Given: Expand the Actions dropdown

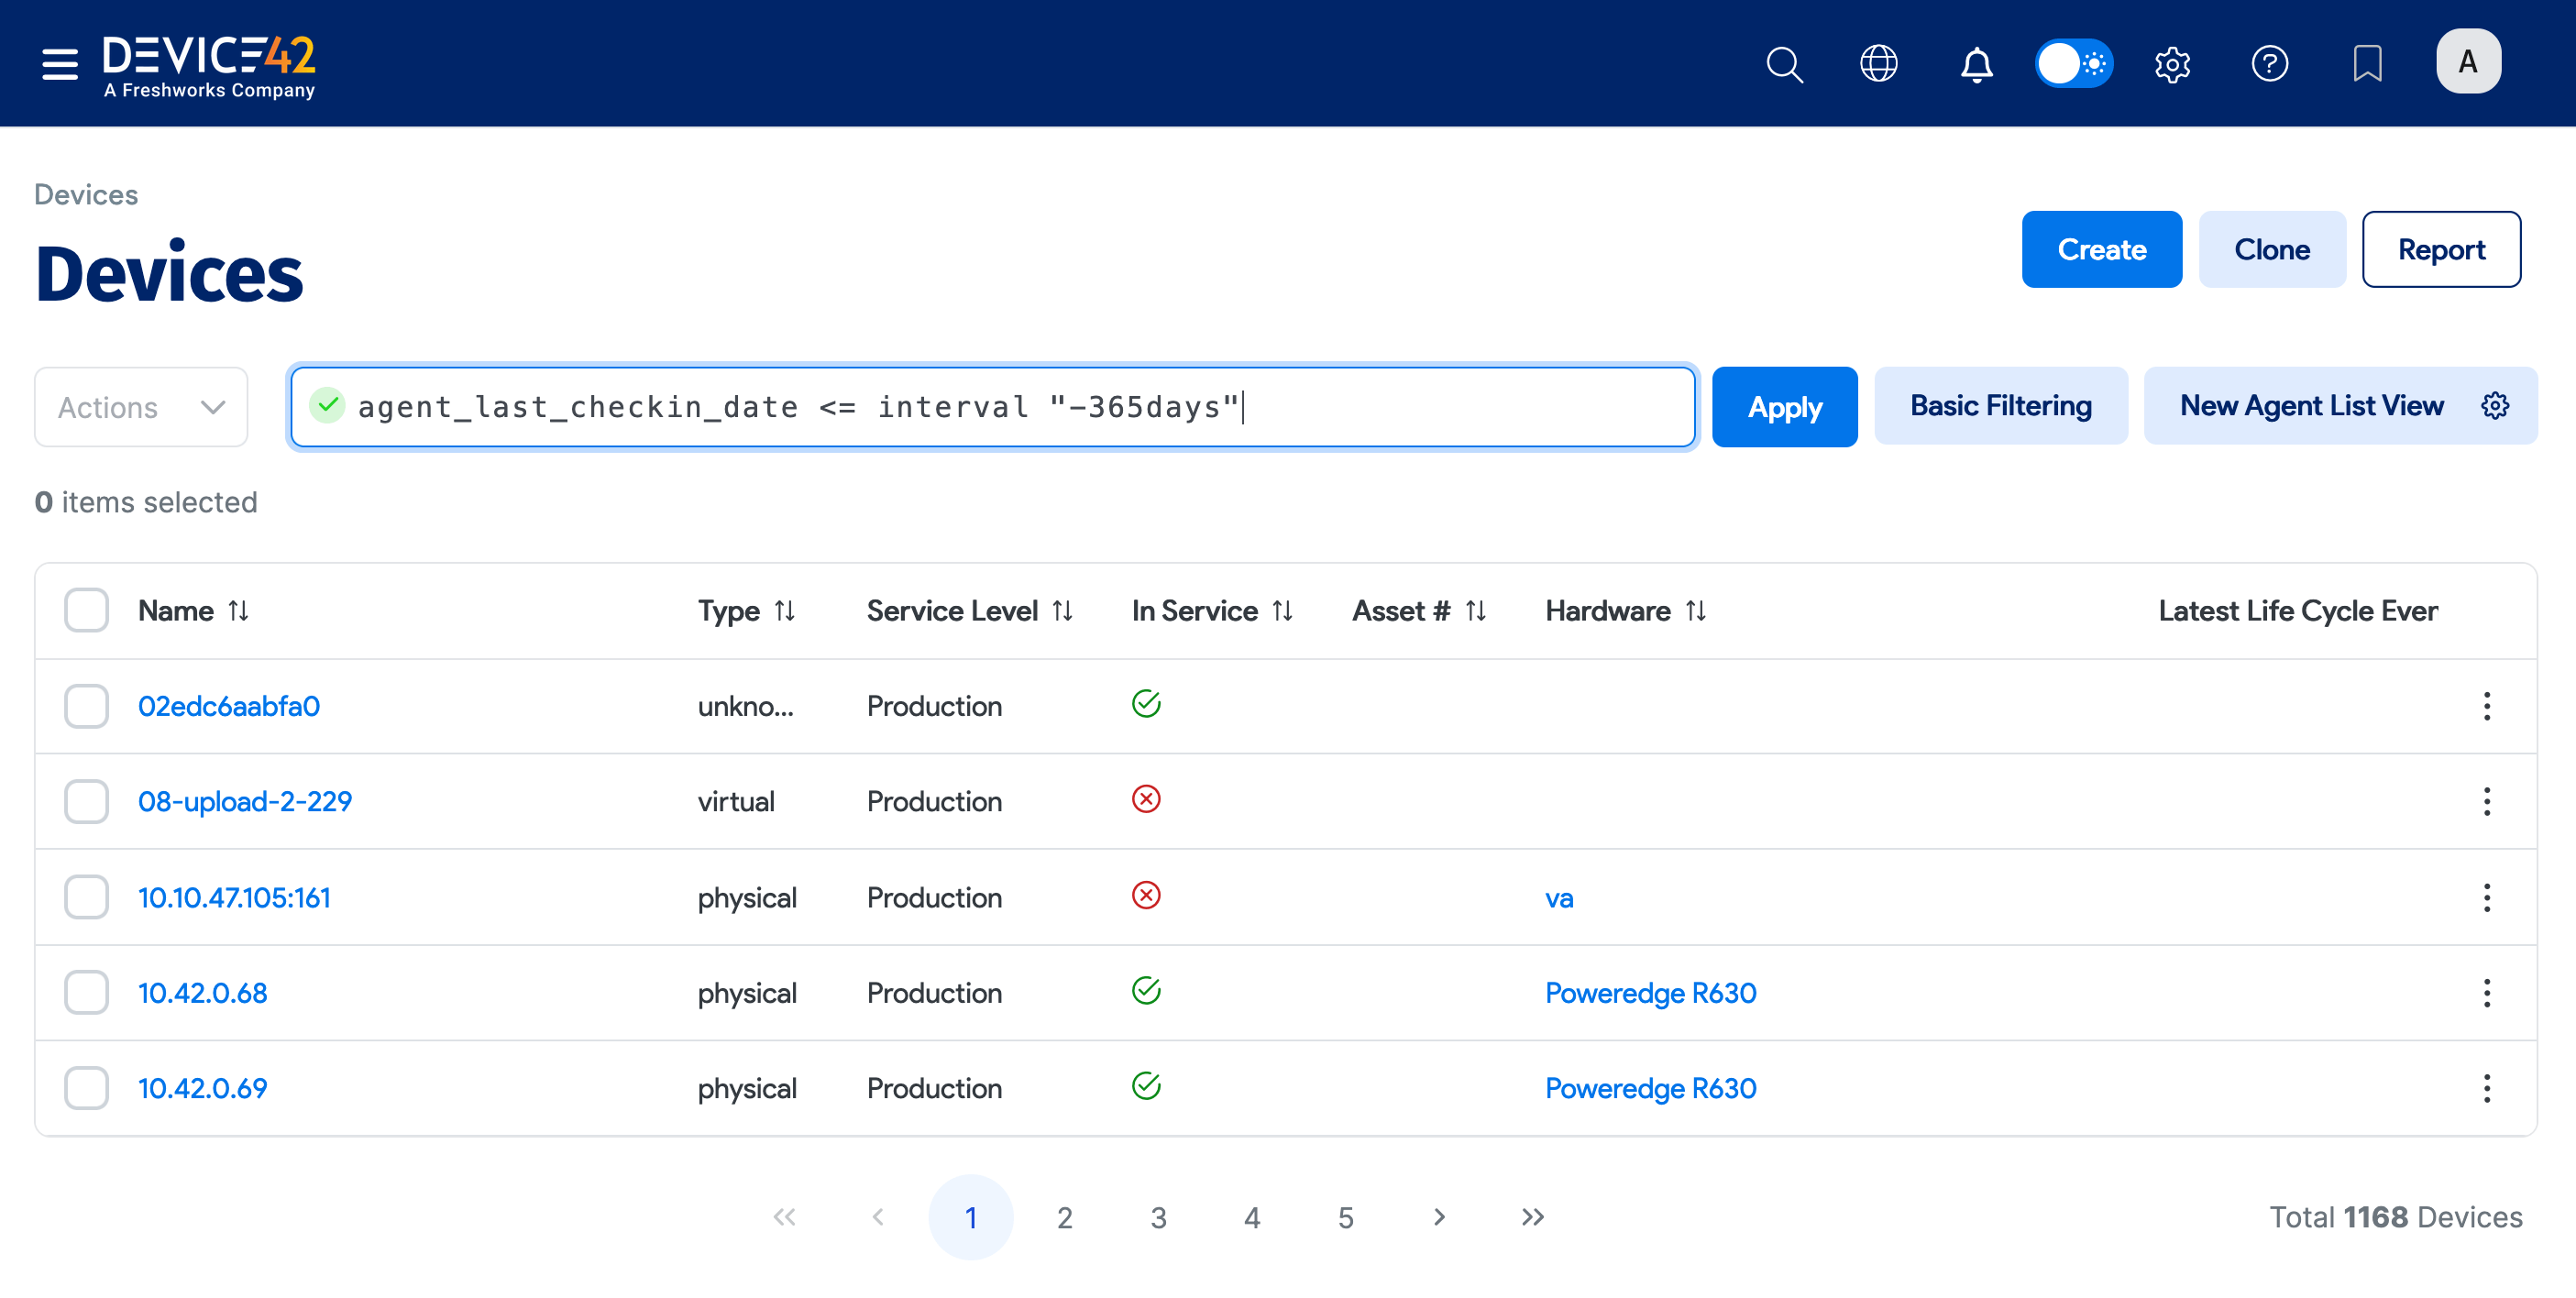Looking at the screenshot, I should (141, 407).
